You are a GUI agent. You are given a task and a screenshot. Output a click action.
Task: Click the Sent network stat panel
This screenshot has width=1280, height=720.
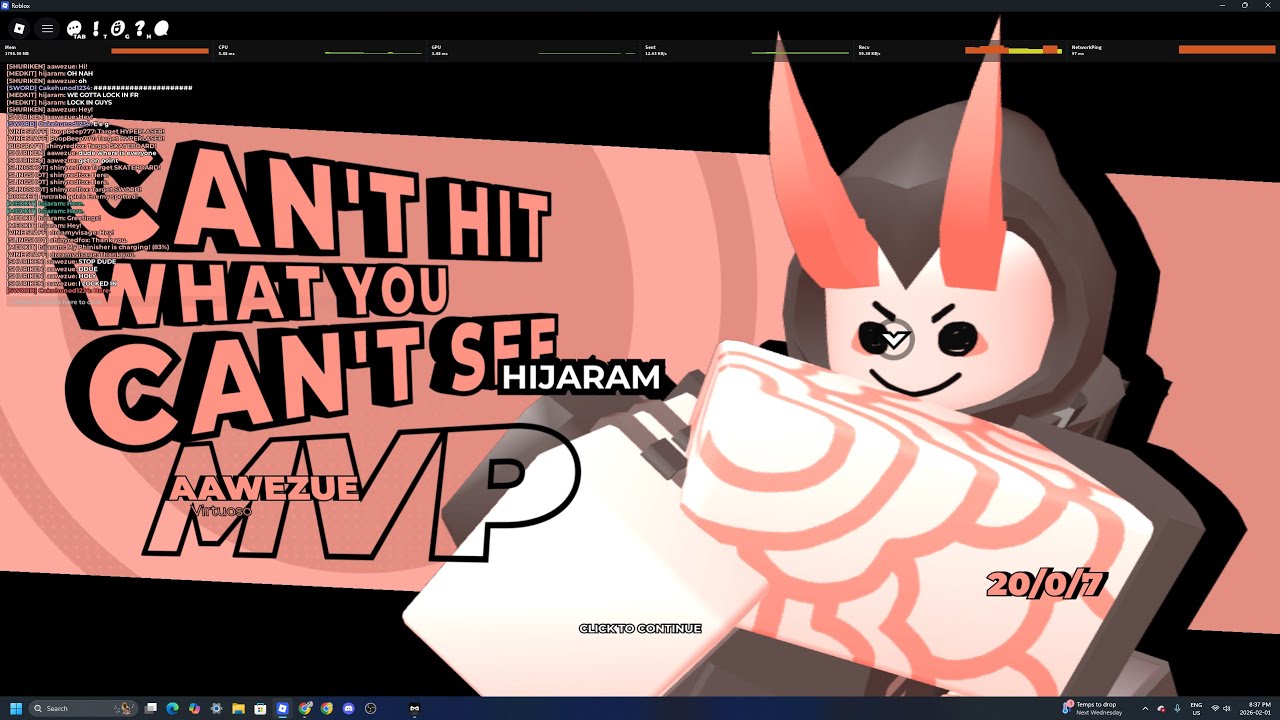coord(748,50)
